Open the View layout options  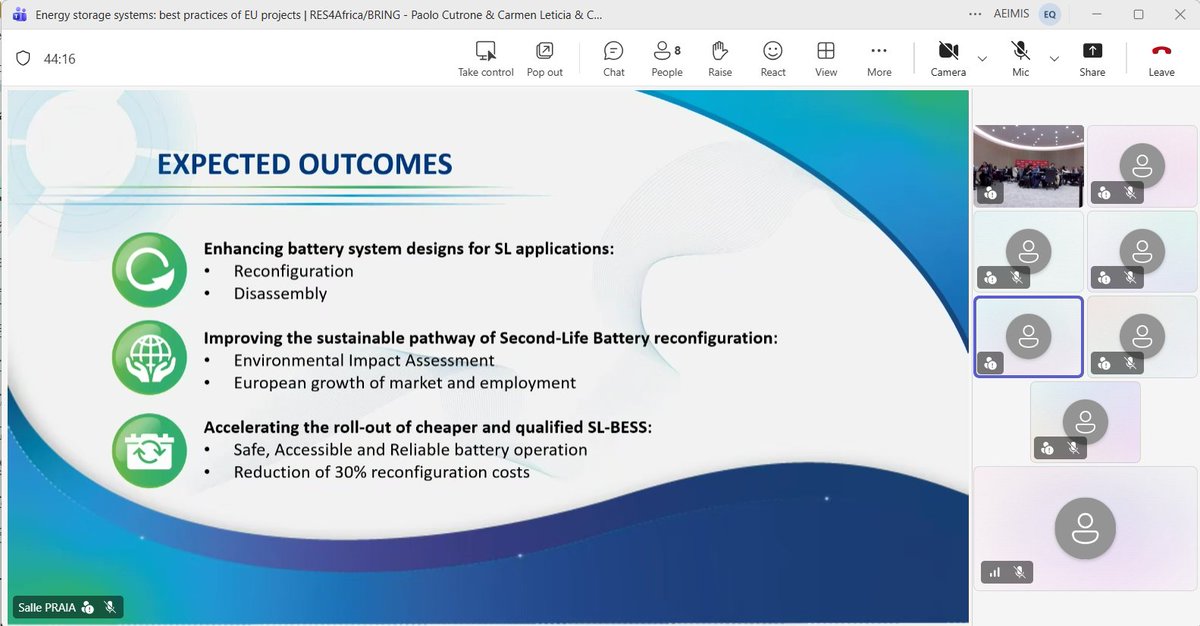826,59
